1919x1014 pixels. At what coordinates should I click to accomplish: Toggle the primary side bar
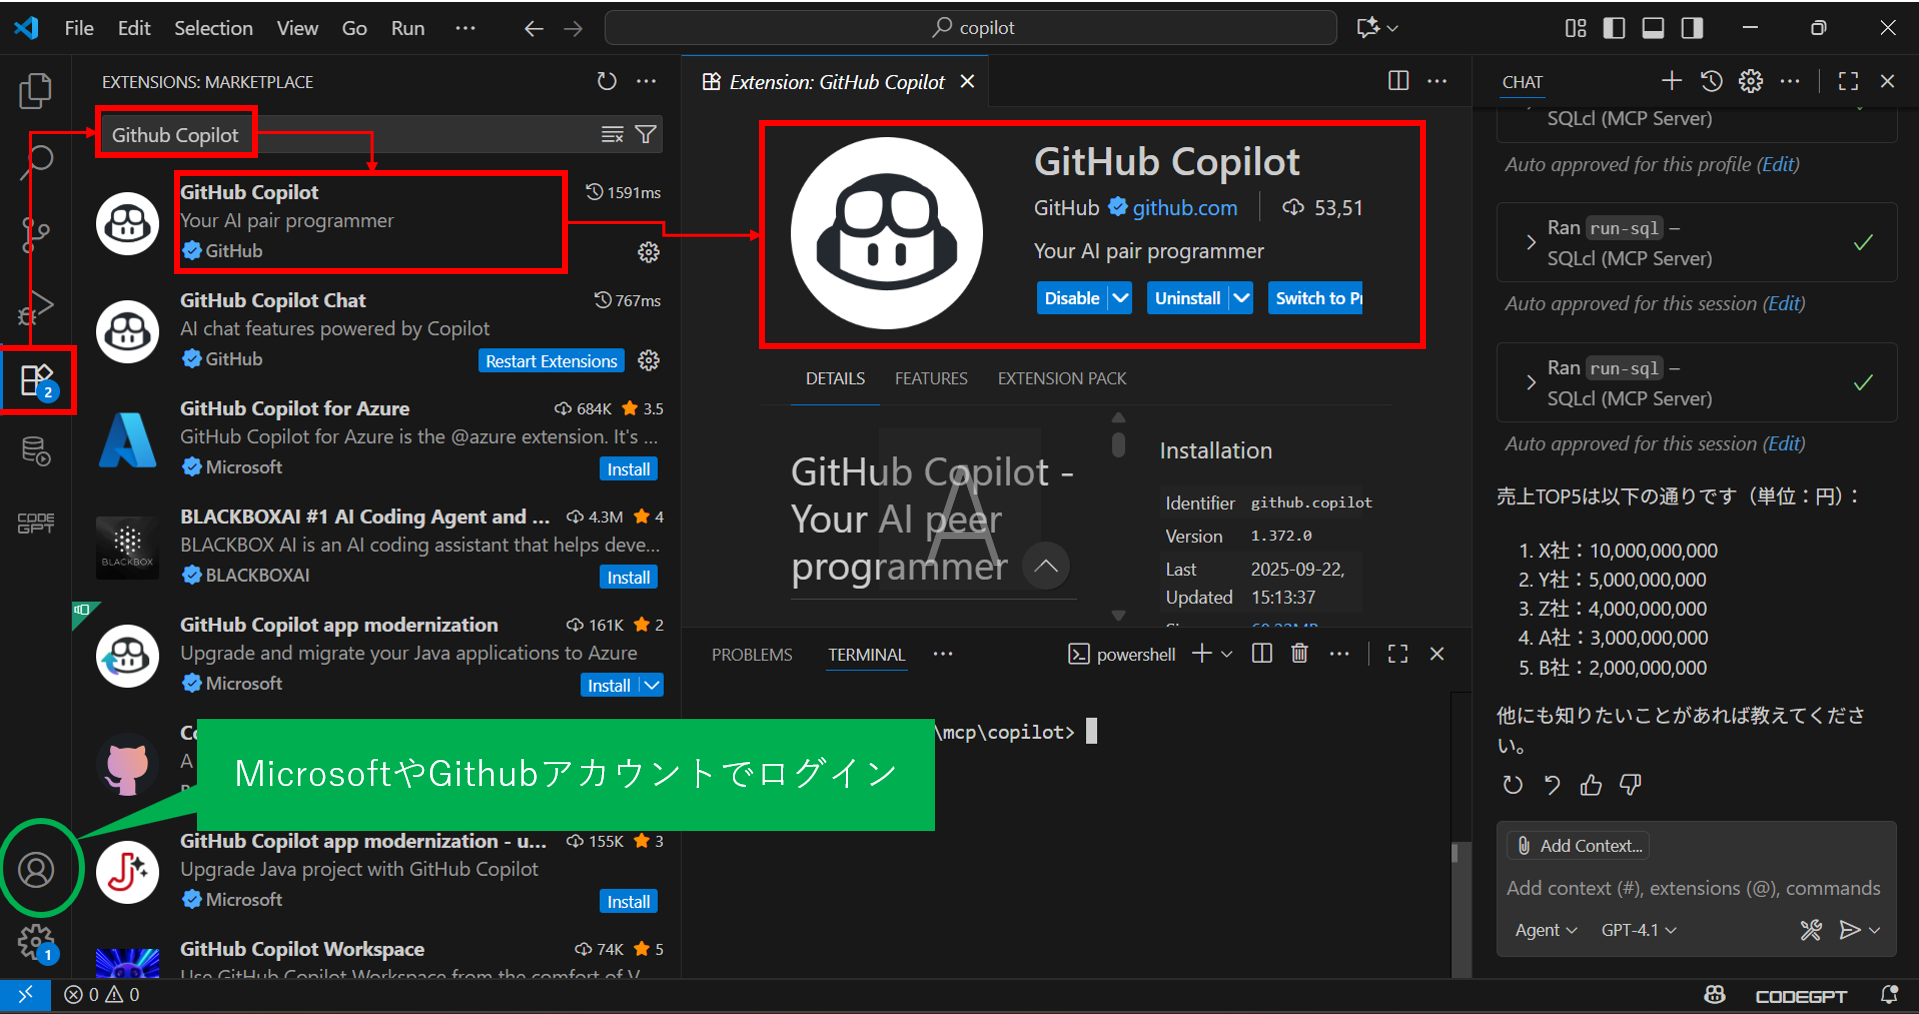coord(1614,28)
